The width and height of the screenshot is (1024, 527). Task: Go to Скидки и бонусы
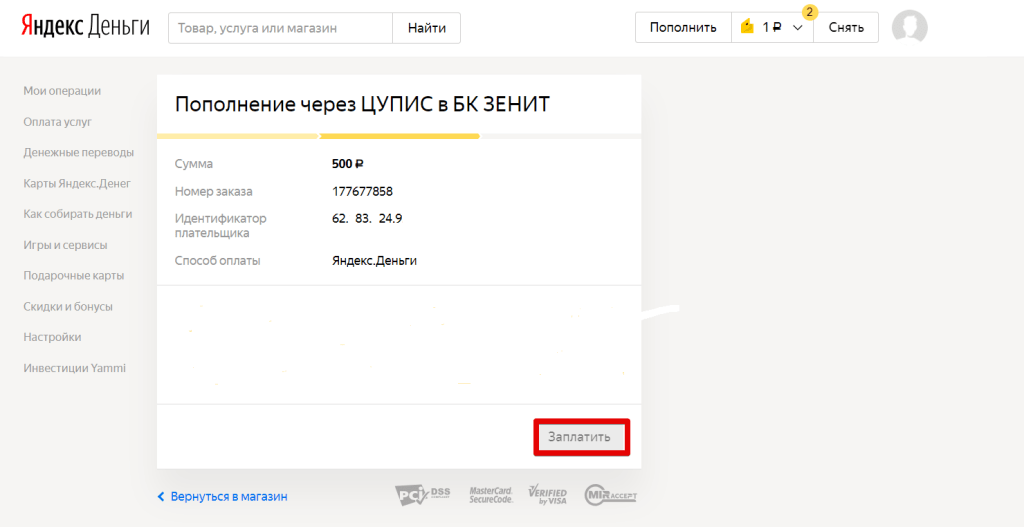(68, 306)
